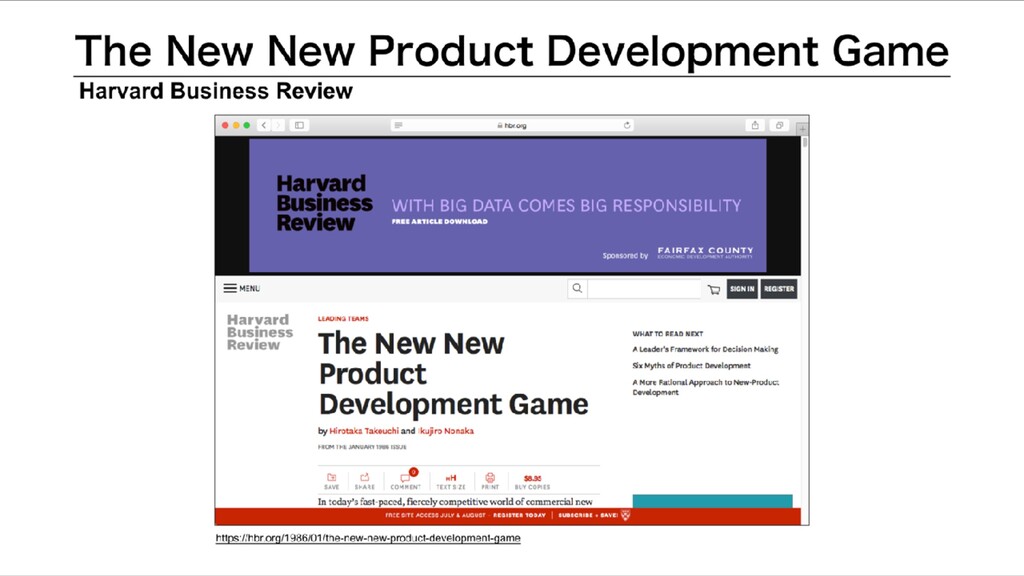This screenshot has height=576, width=1024.
Task: Click the article headline The New New Product Development Game
Action: [x=453, y=374]
